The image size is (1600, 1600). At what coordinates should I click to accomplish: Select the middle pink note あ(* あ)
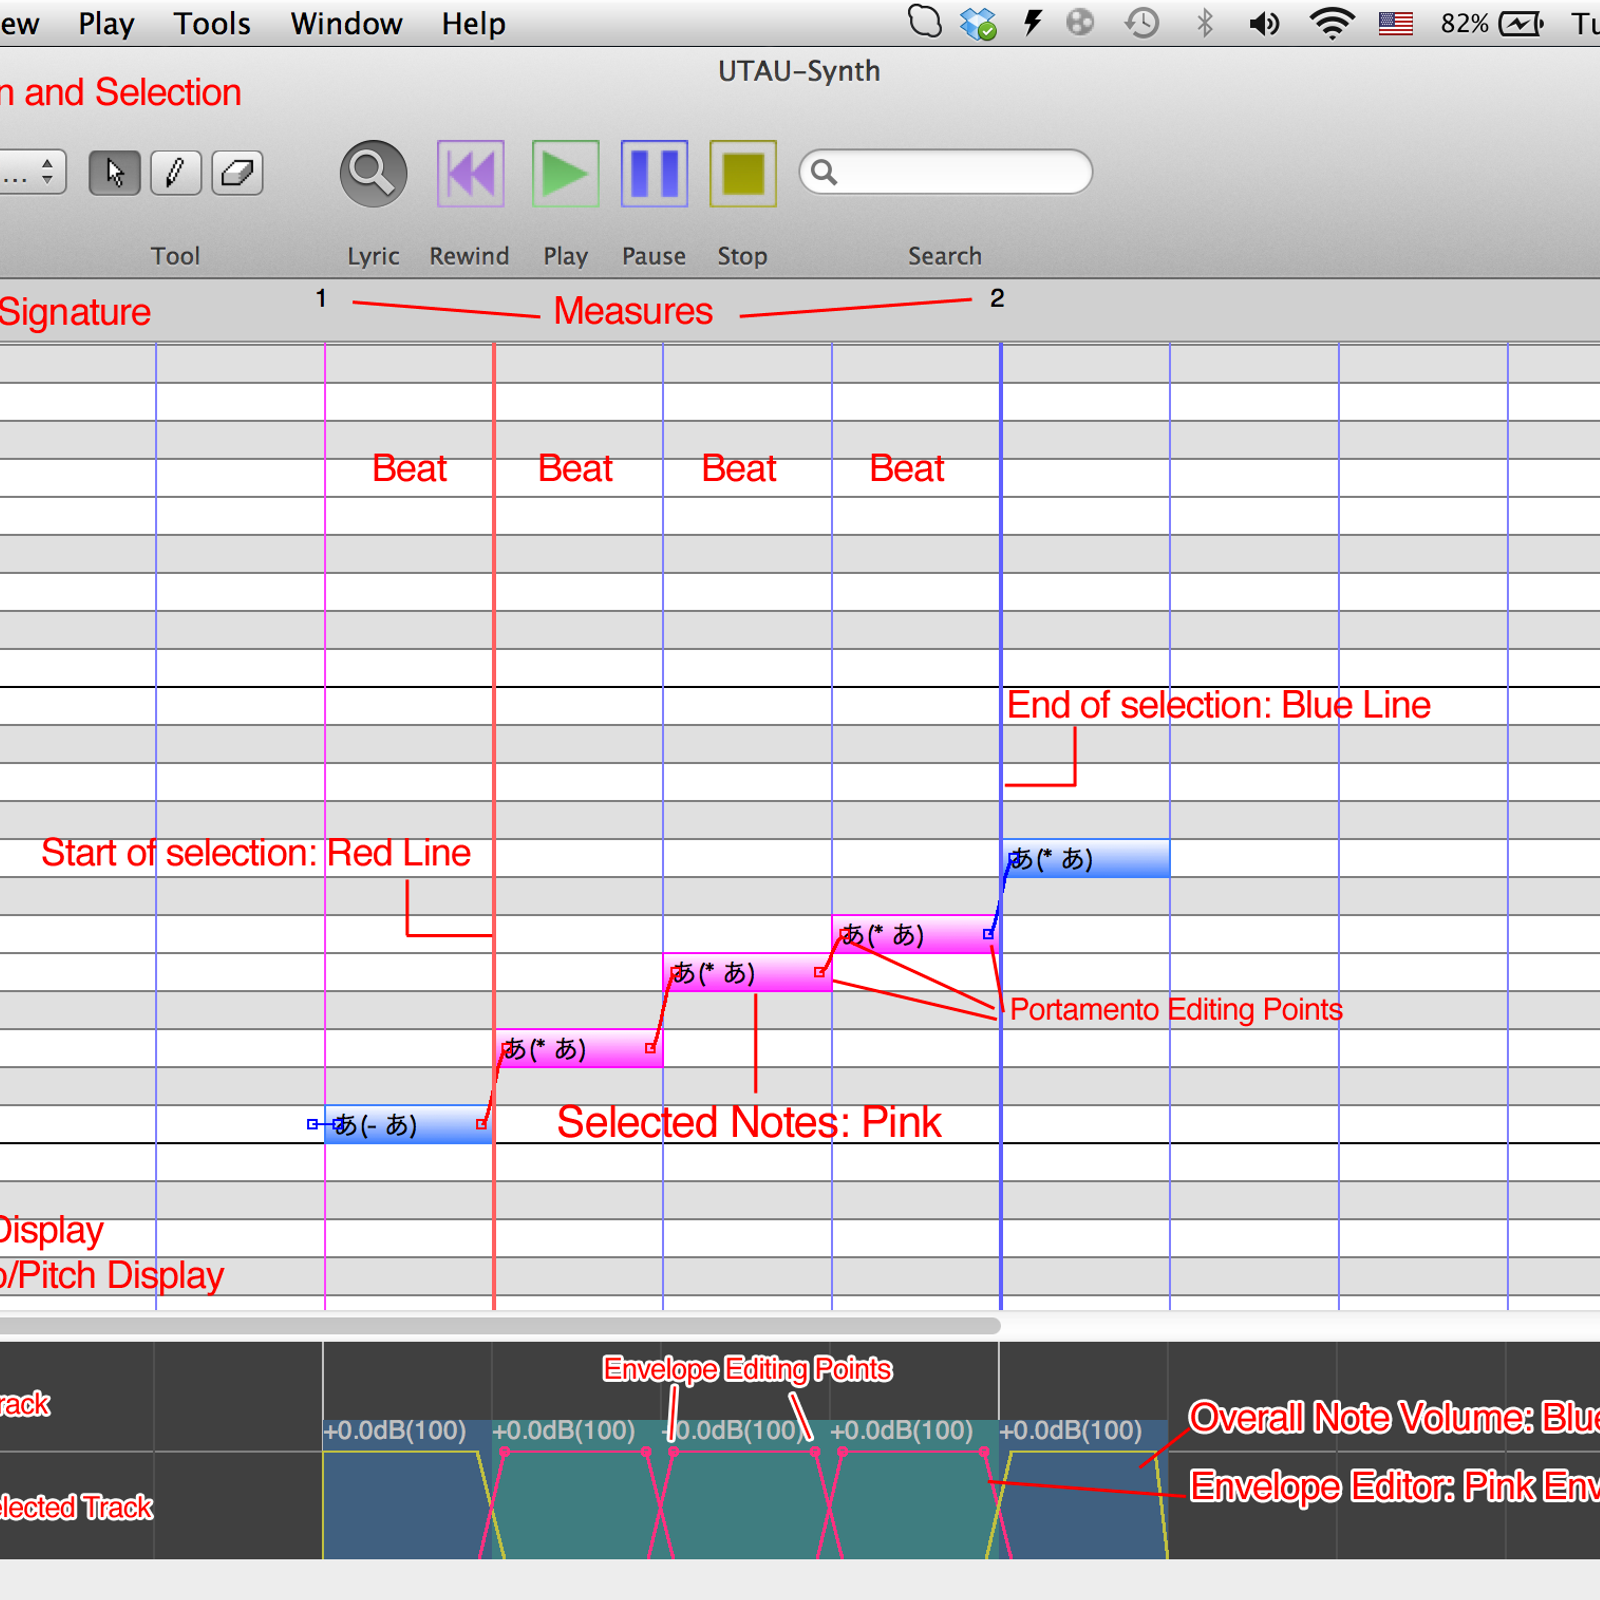[747, 972]
